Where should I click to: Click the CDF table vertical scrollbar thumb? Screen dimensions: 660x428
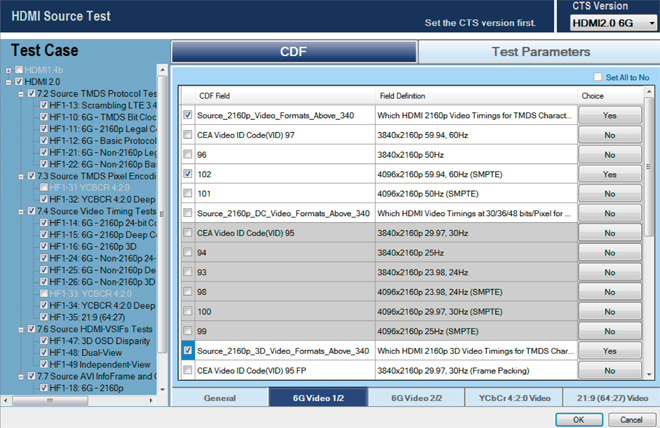tap(649, 166)
